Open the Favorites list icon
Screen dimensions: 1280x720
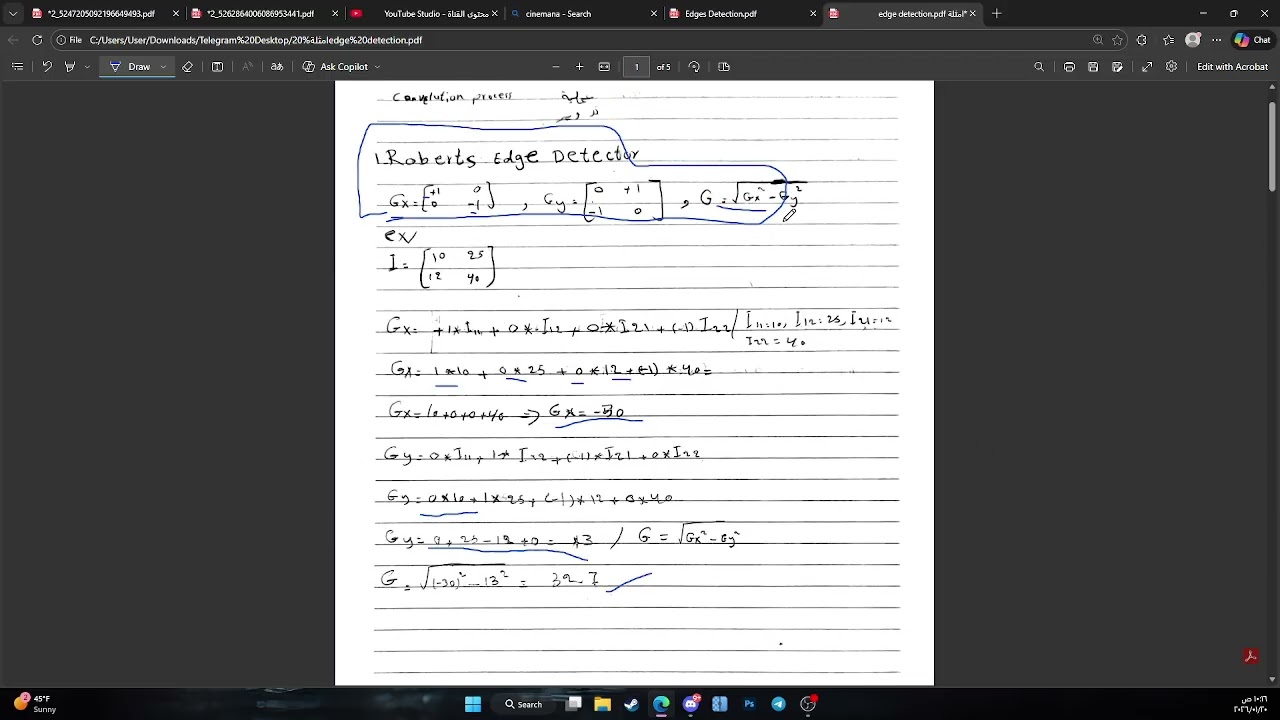click(1168, 40)
